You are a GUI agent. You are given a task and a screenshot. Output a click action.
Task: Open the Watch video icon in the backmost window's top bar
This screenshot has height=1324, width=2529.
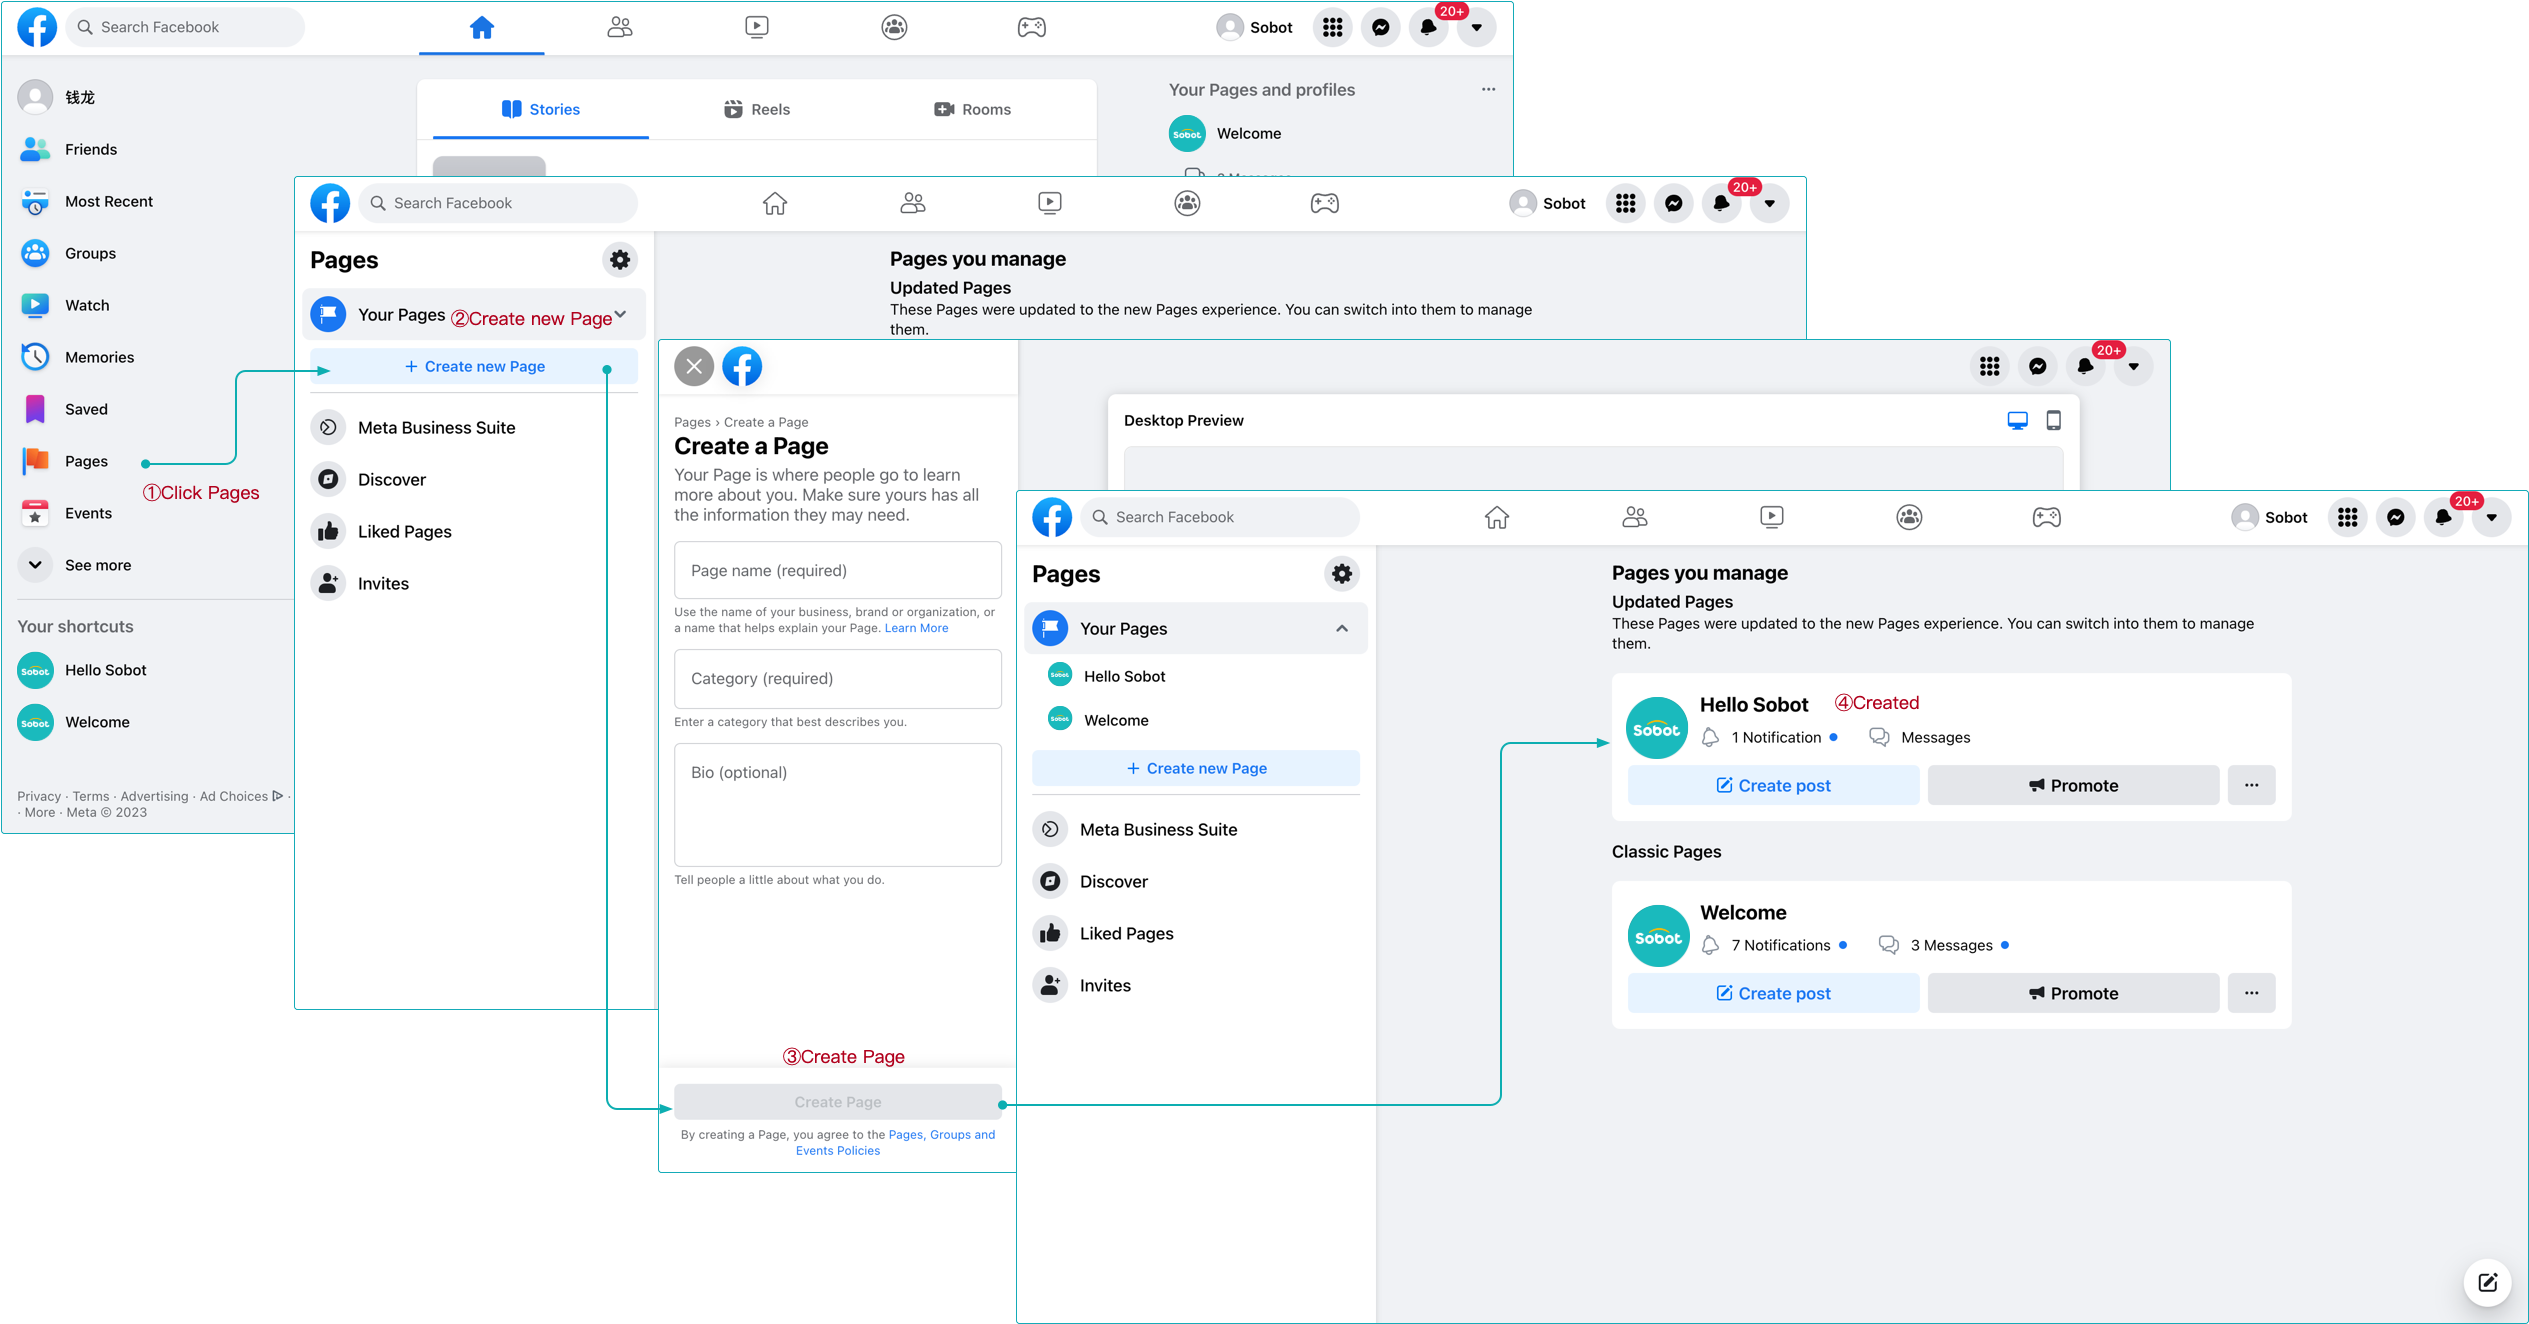pos(757,27)
